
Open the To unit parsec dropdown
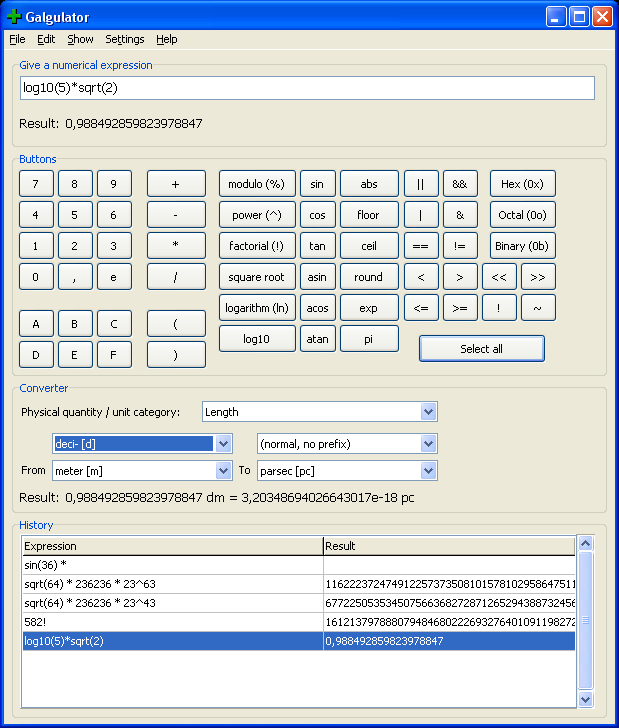(428, 470)
